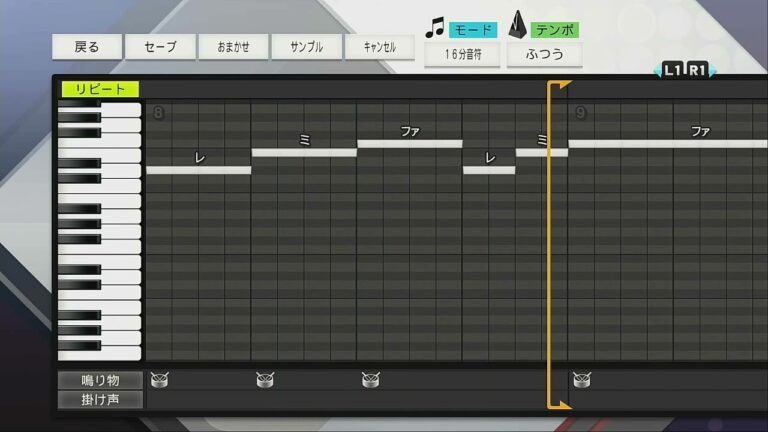Click the 戻る back button
This screenshot has width=768, height=432.
point(88,47)
